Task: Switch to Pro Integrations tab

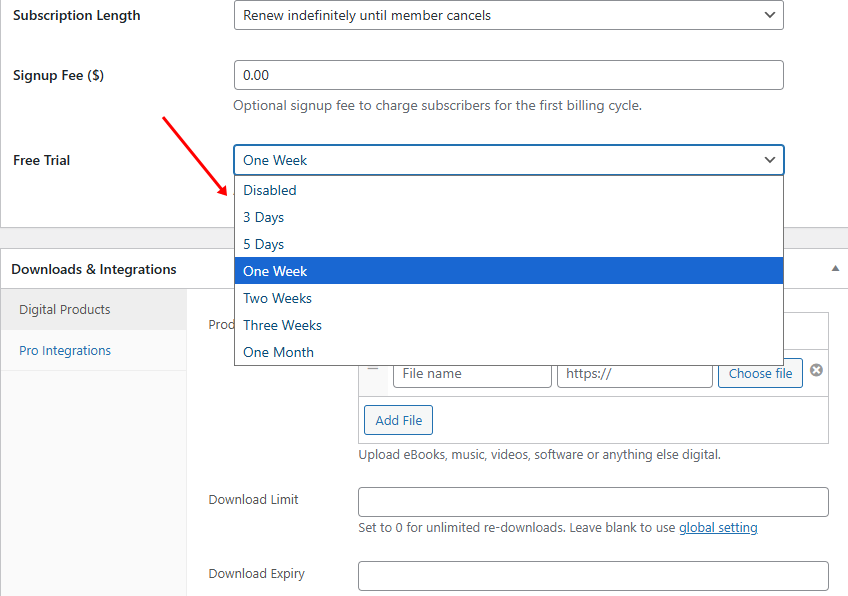Action: 94,350
